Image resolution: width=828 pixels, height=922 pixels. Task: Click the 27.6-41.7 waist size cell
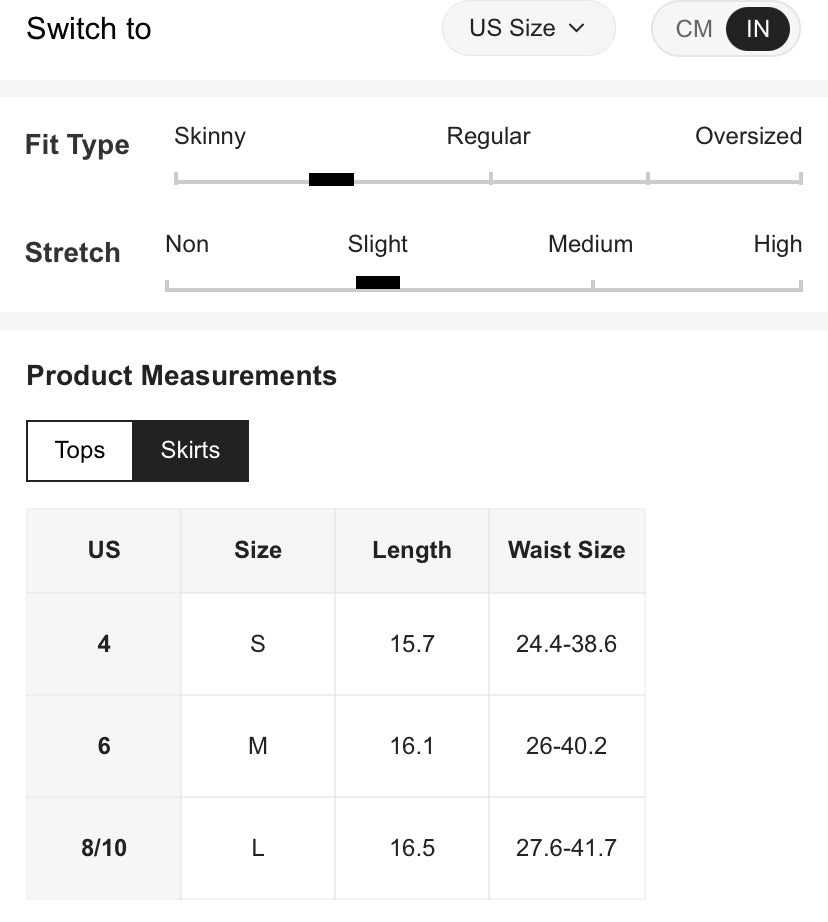[566, 848]
